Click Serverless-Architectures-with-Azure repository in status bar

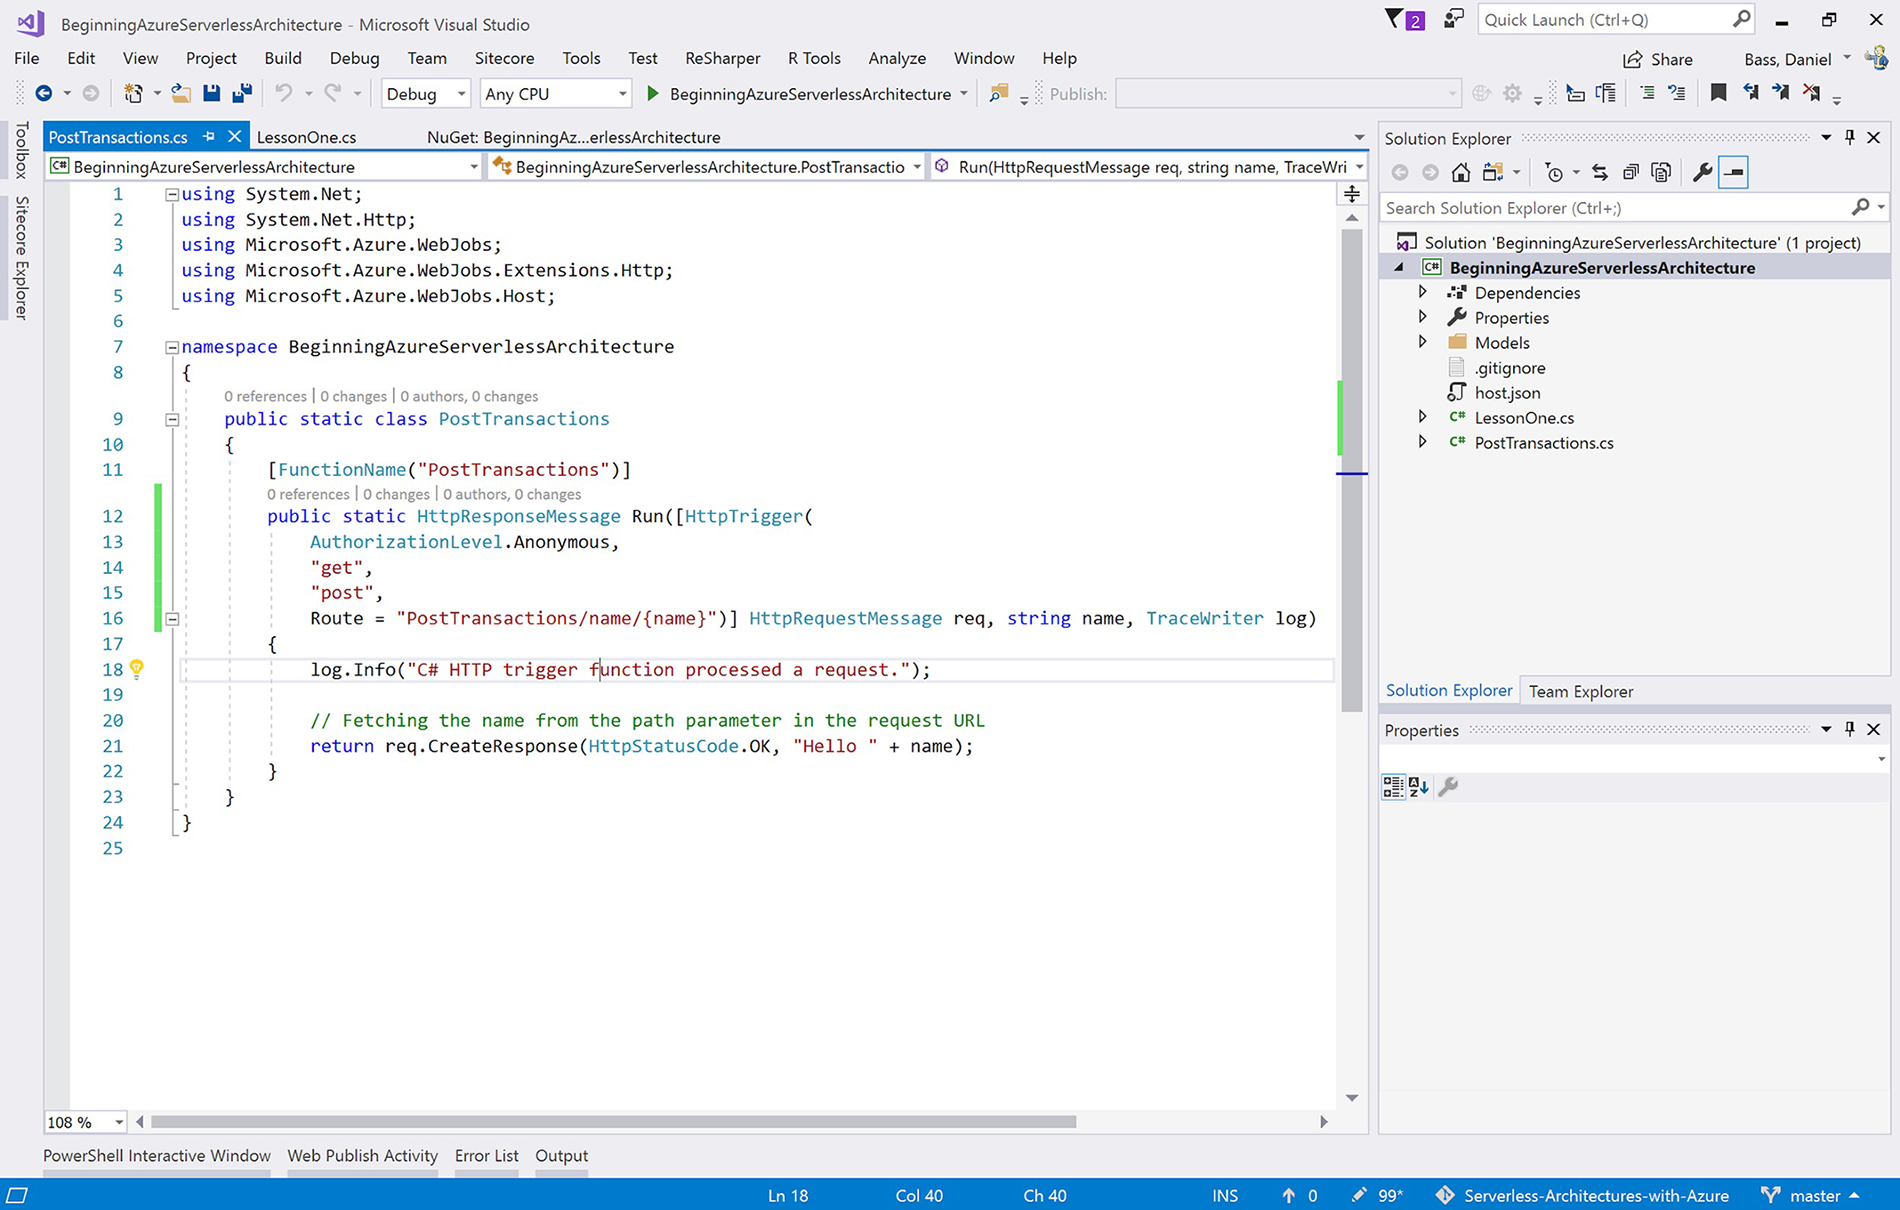pyautogui.click(x=1583, y=1195)
